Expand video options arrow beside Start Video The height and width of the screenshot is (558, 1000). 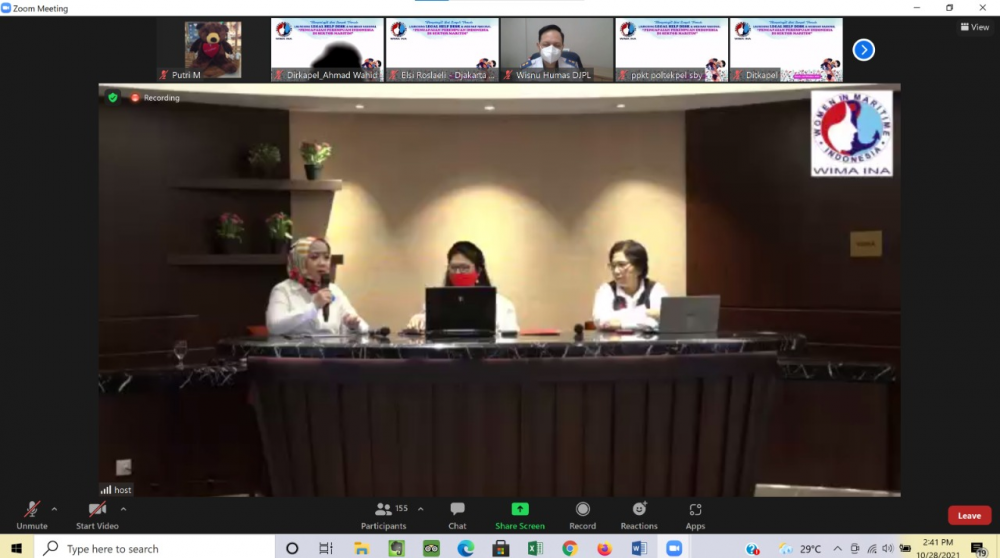[123, 509]
